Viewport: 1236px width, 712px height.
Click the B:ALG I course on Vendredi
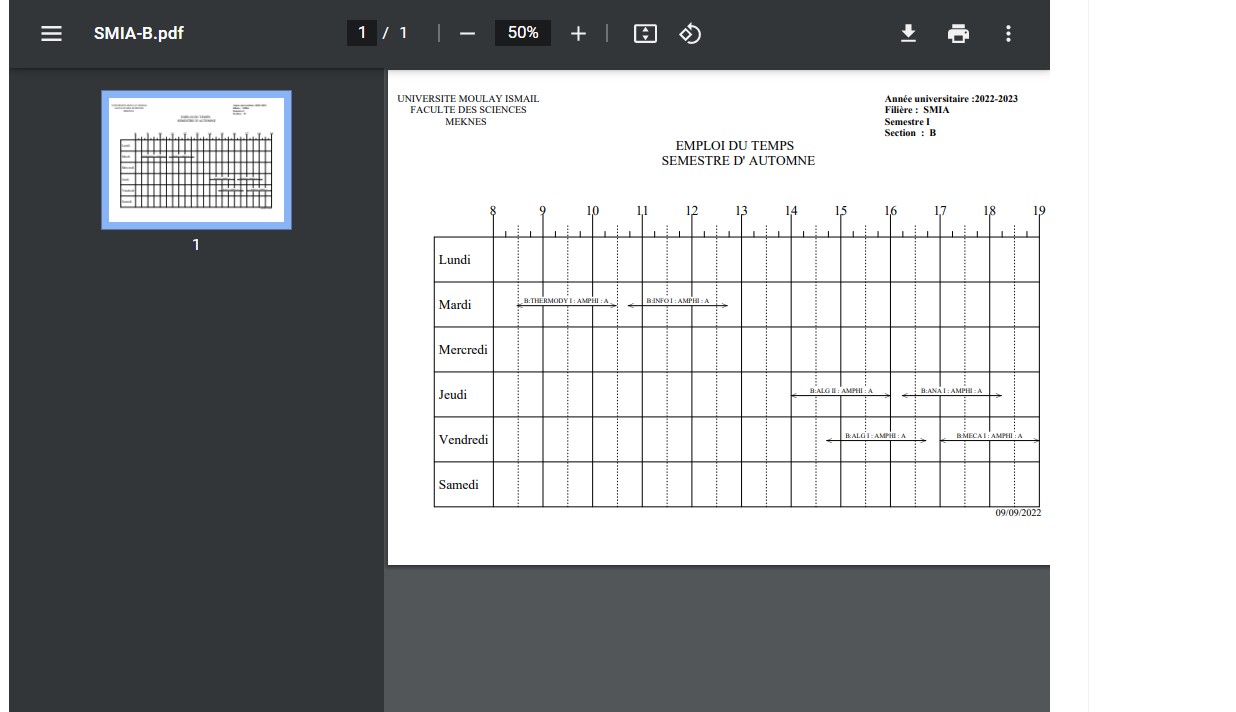coord(875,436)
